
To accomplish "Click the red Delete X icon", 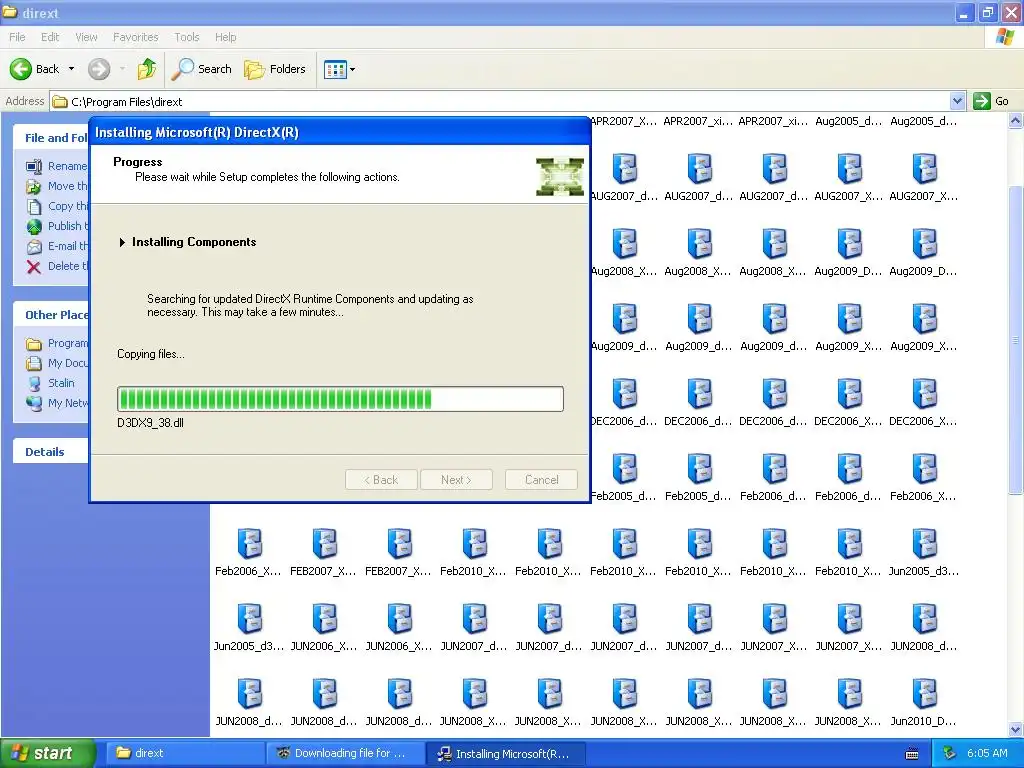I will (34, 266).
